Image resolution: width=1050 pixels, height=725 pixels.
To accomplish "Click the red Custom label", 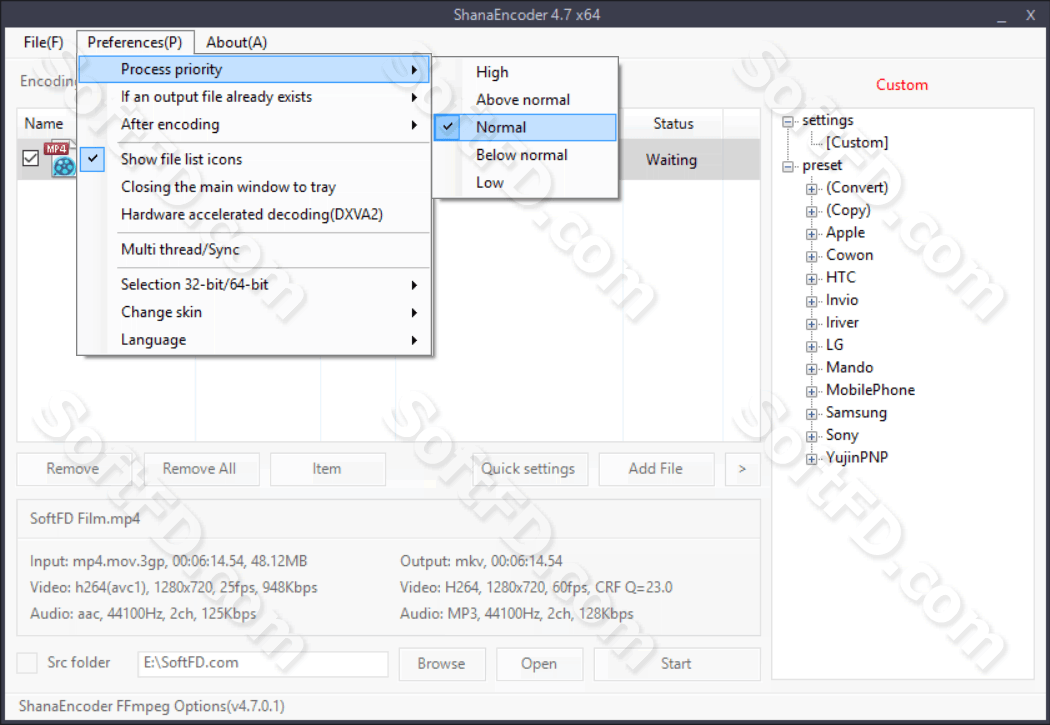I will (902, 85).
